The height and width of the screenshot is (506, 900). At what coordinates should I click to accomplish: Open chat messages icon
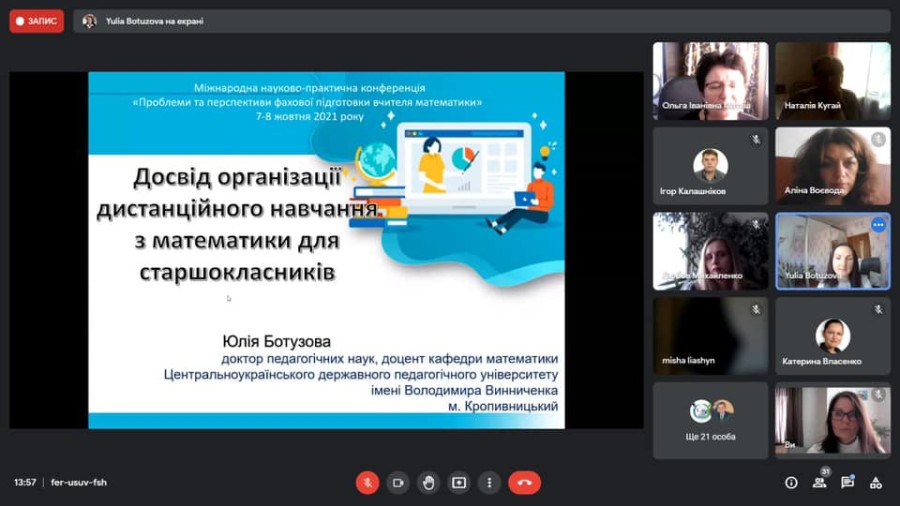[x=847, y=483]
